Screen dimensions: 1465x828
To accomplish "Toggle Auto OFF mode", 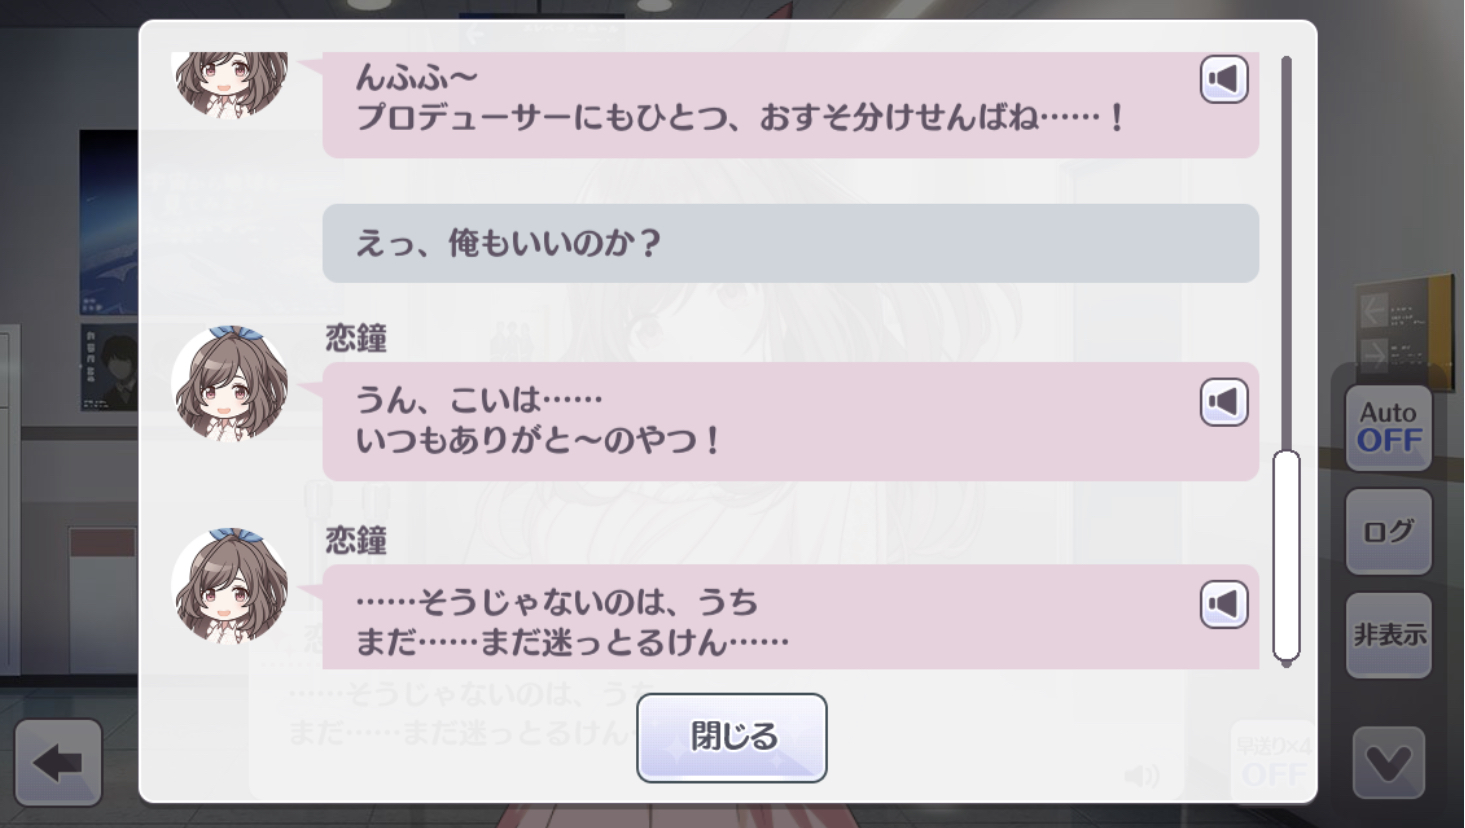I will click(x=1389, y=428).
